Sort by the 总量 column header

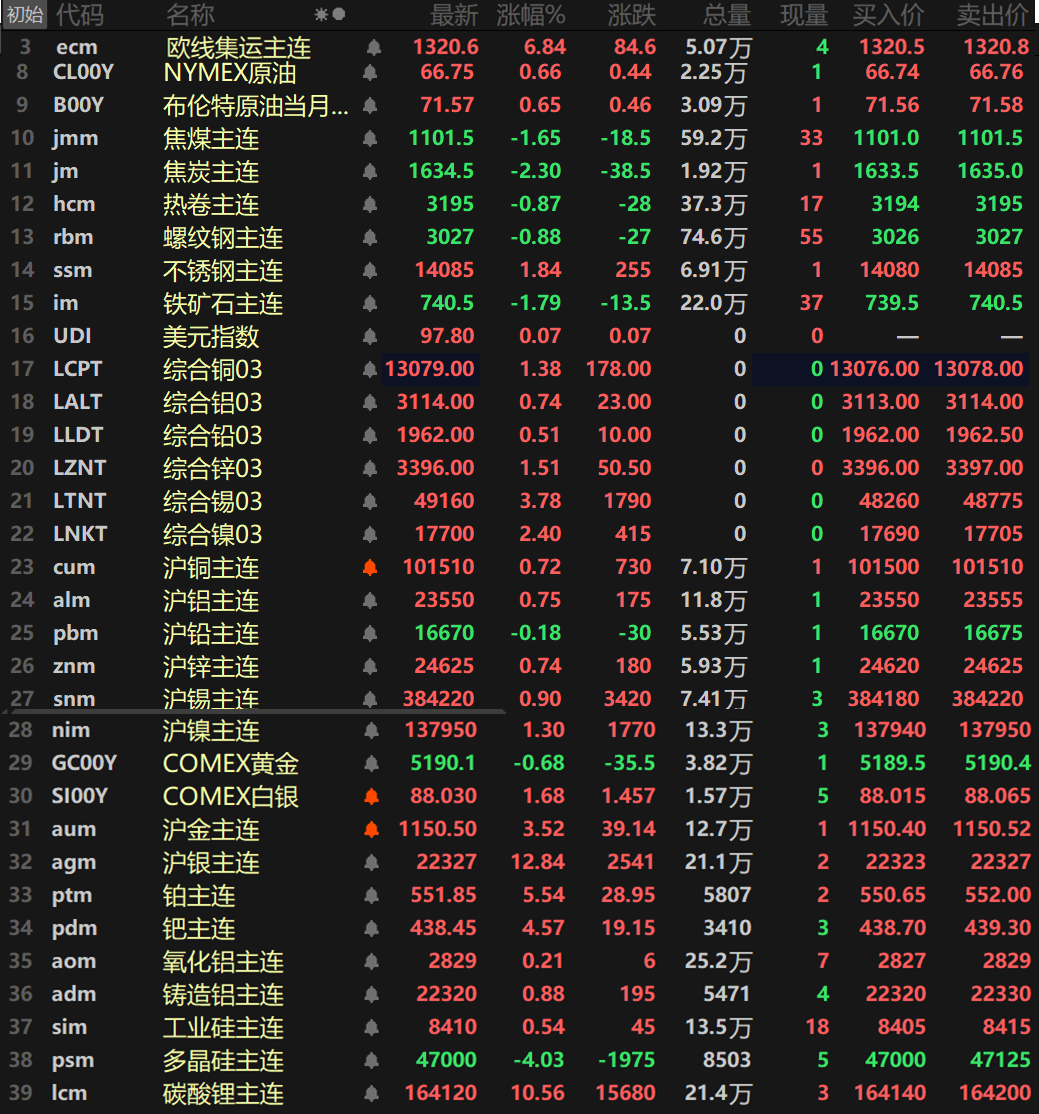coord(727,14)
